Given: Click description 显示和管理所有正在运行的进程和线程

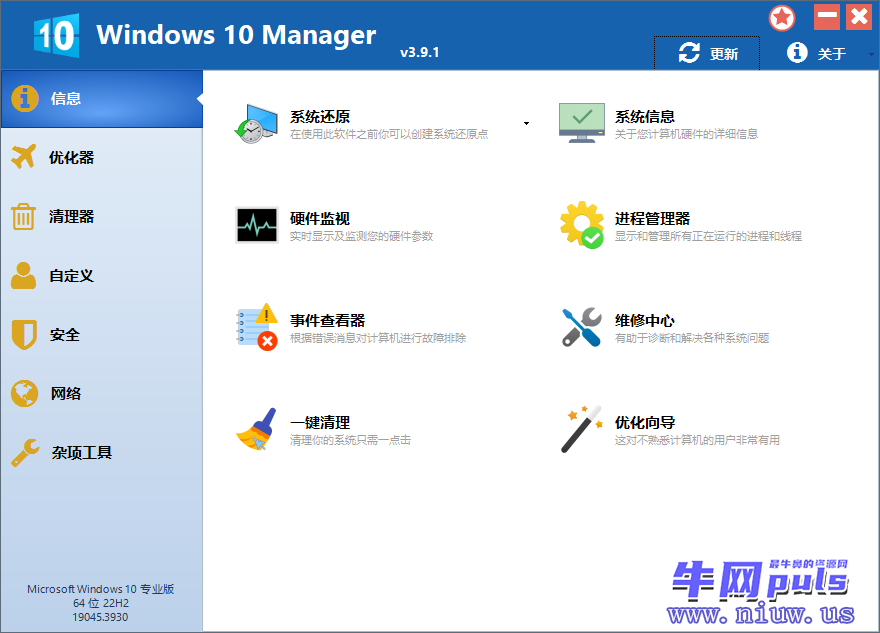Looking at the screenshot, I should [x=708, y=236].
